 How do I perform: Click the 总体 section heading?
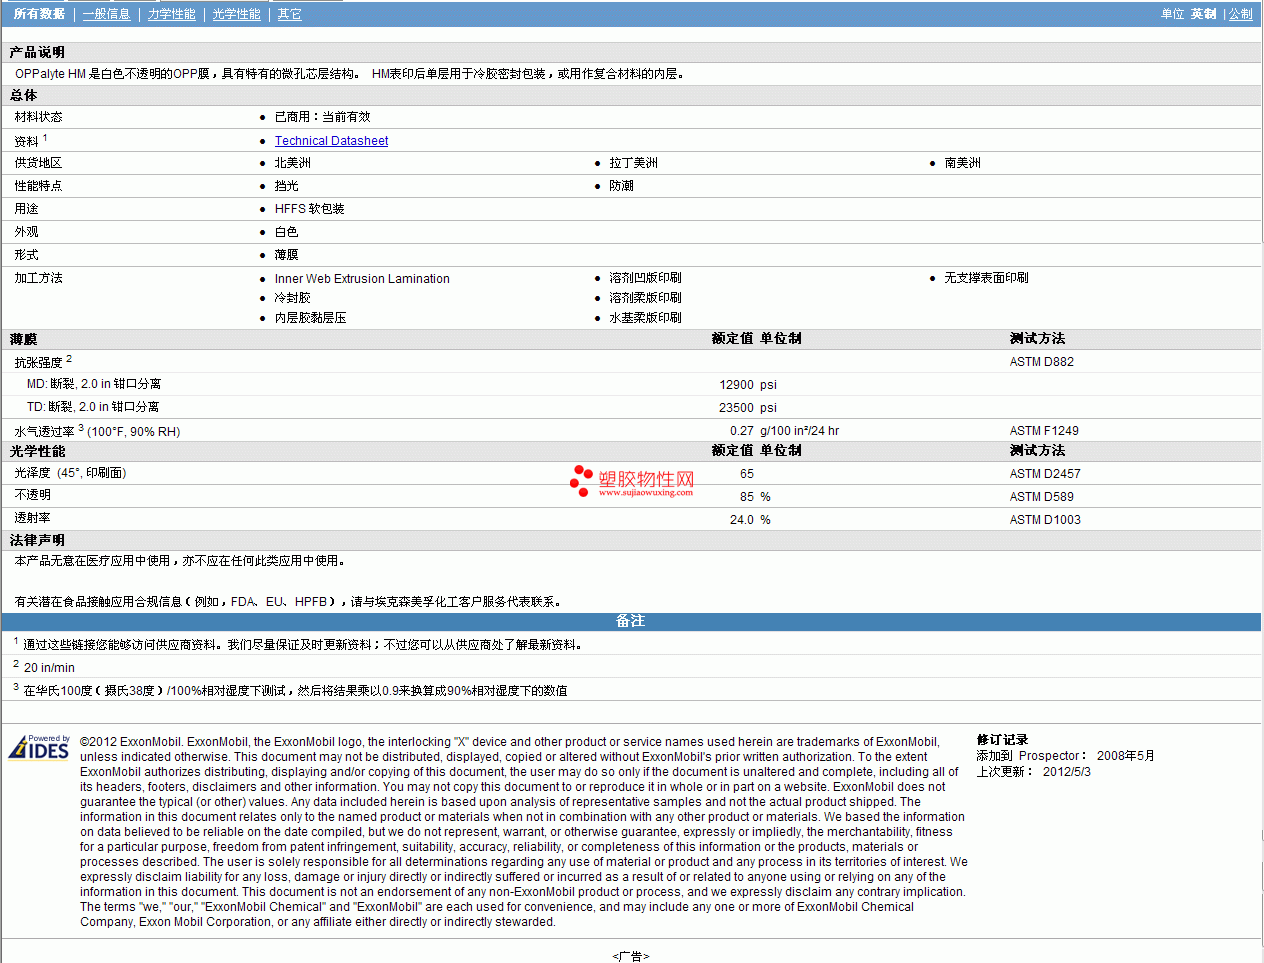click(x=23, y=95)
